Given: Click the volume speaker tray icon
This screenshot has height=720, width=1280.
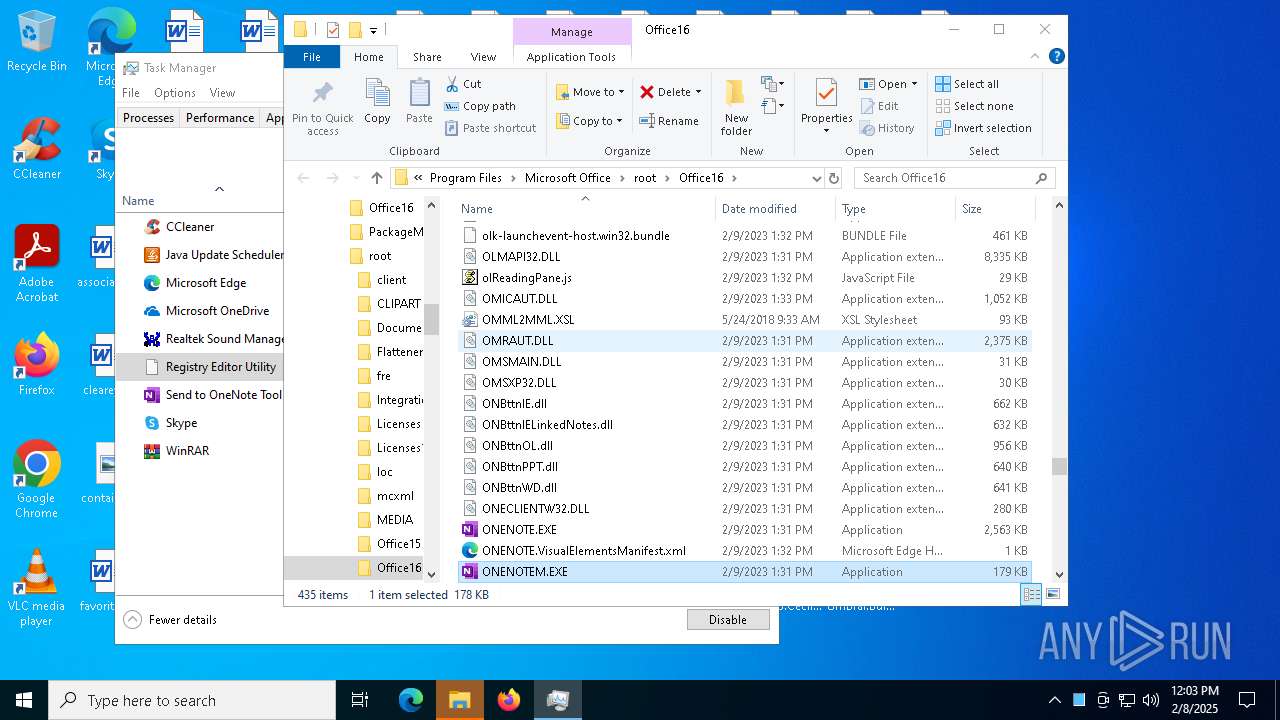Looking at the screenshot, I should (x=1151, y=700).
